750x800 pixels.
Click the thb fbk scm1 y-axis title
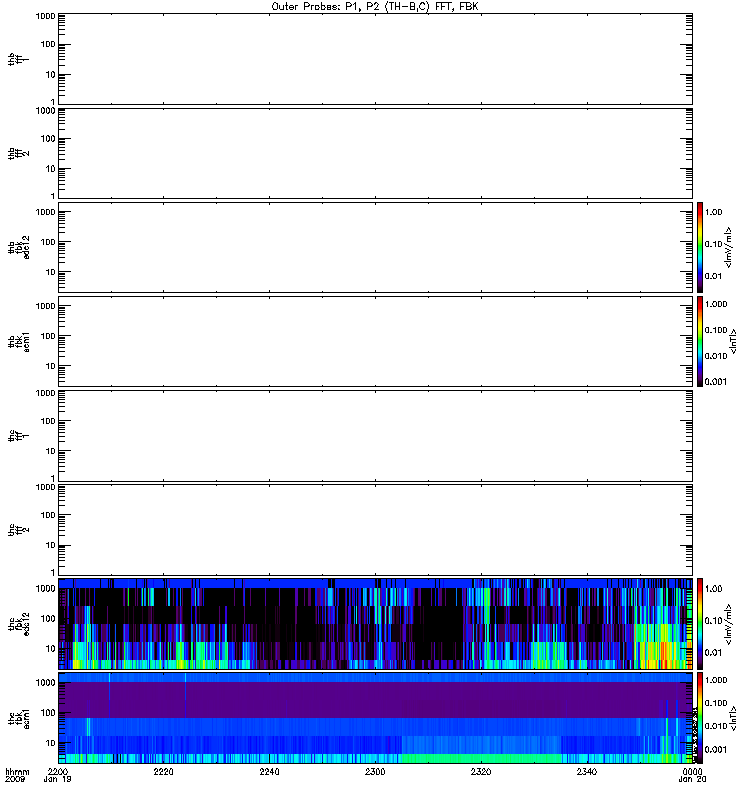coord(18,342)
